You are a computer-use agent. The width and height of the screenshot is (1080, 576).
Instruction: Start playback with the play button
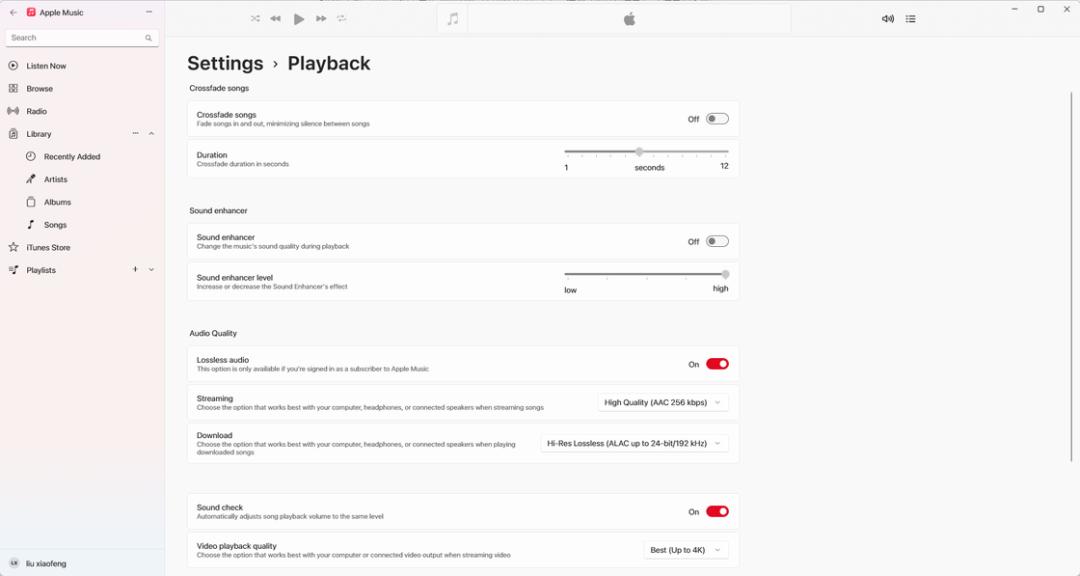[x=298, y=19]
